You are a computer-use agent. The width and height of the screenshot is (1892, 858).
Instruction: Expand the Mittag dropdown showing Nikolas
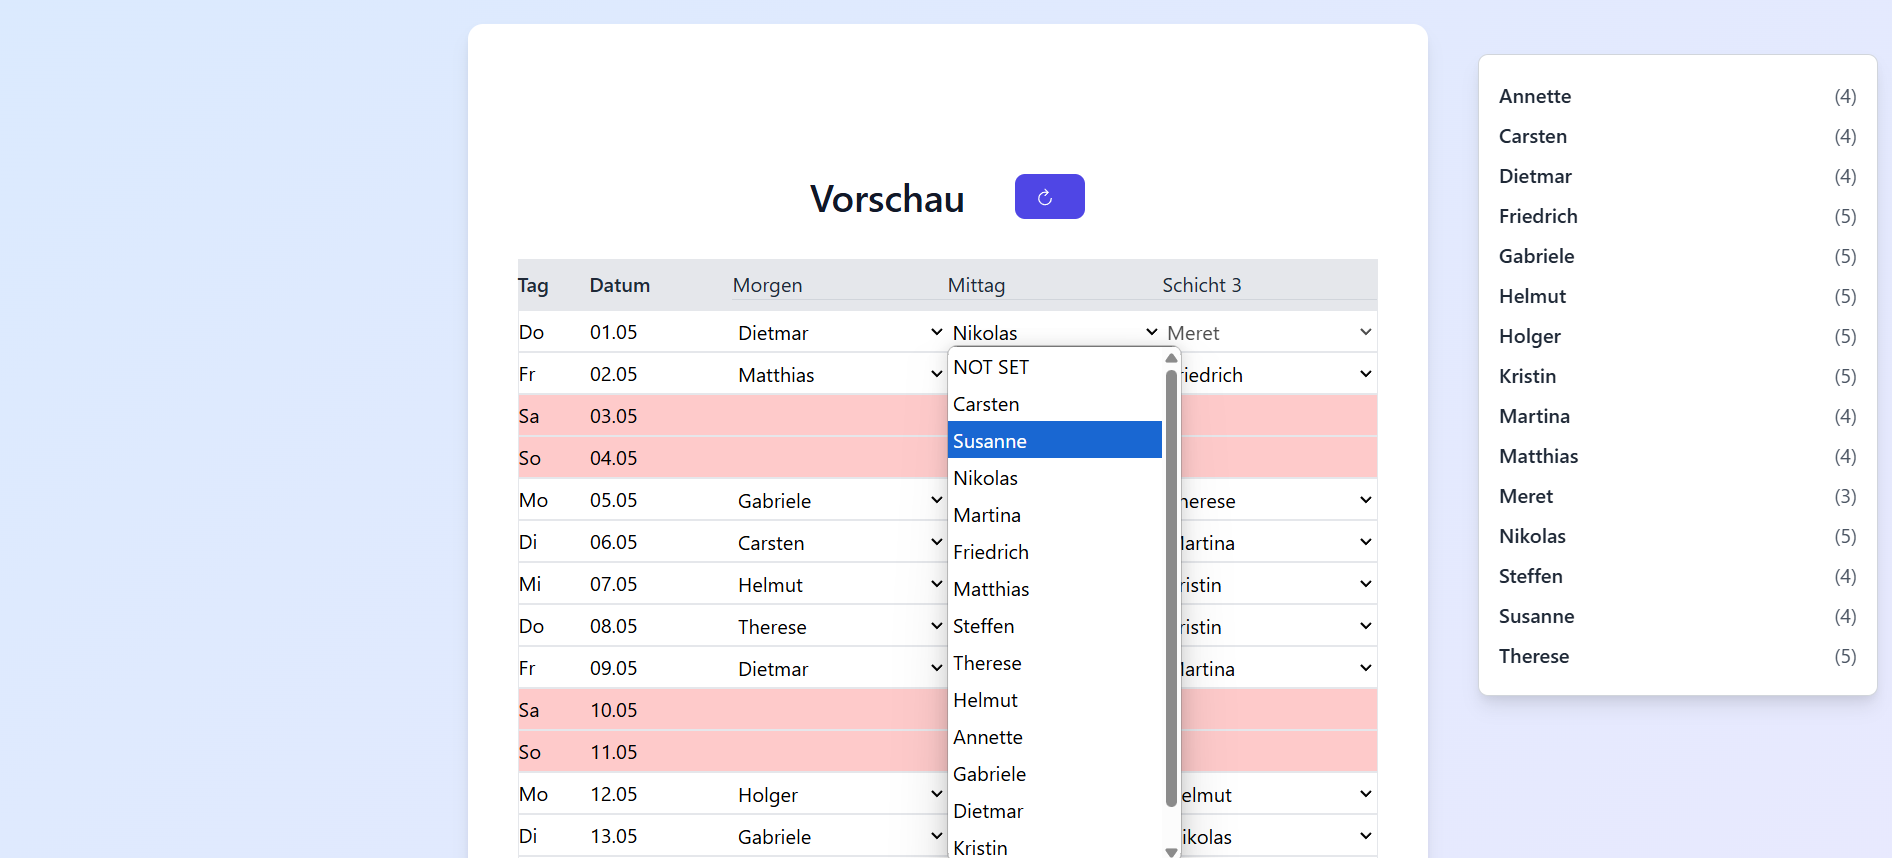click(x=1054, y=333)
